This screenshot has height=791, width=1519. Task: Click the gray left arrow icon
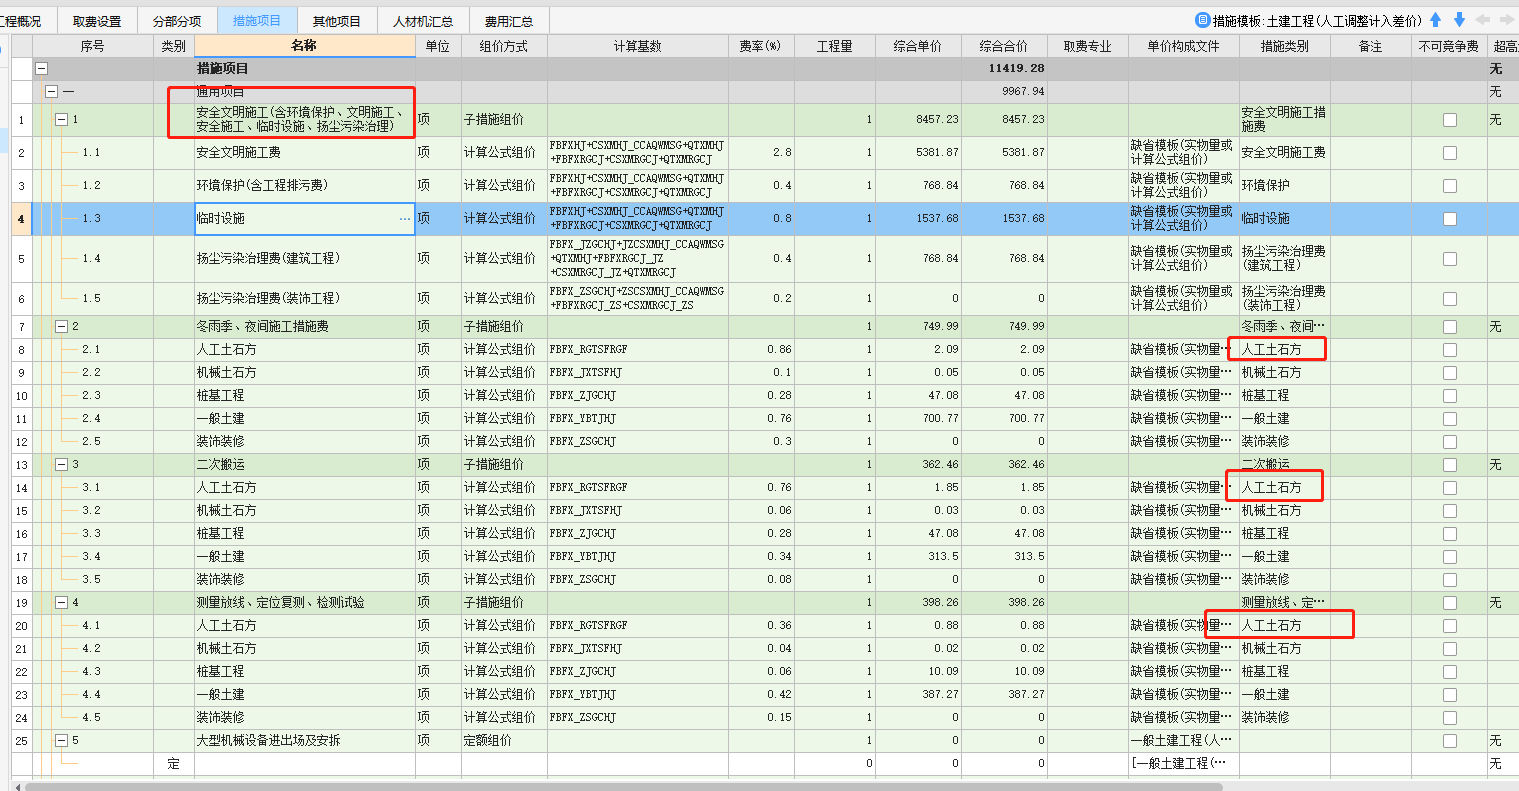tap(1482, 20)
